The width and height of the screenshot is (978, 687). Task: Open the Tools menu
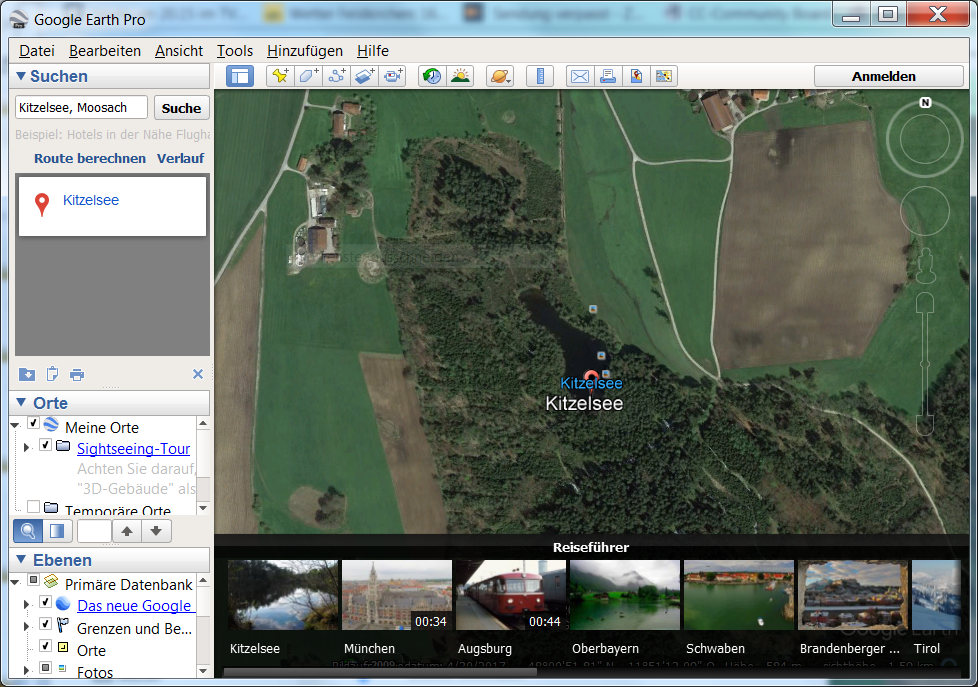tap(235, 51)
